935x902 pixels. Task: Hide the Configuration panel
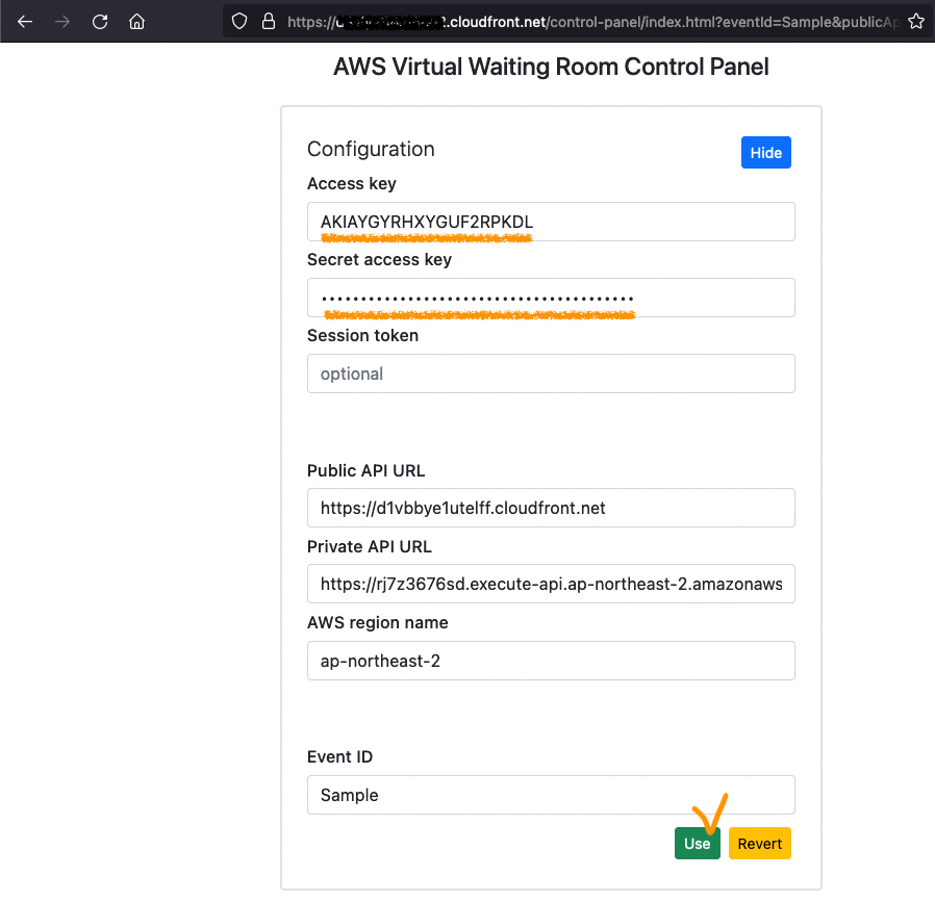click(x=766, y=153)
